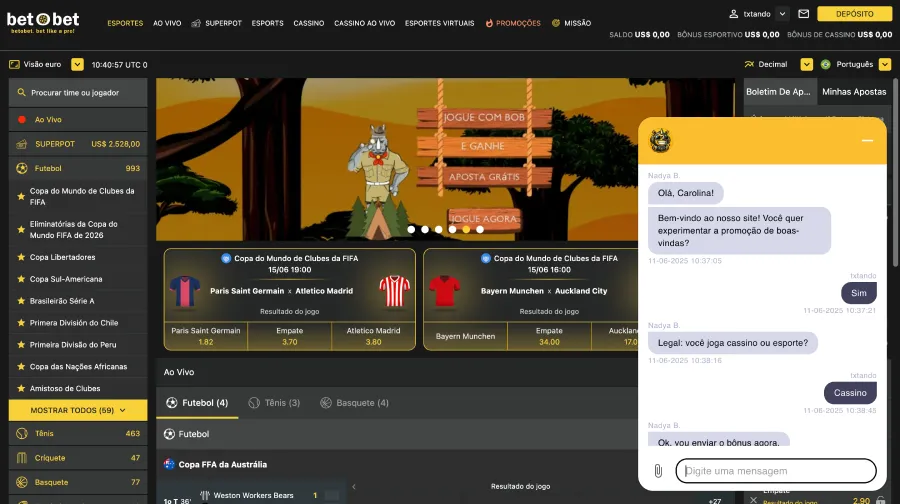
Task: Click the Tênis ball sidebar icon
Action: click(22, 433)
